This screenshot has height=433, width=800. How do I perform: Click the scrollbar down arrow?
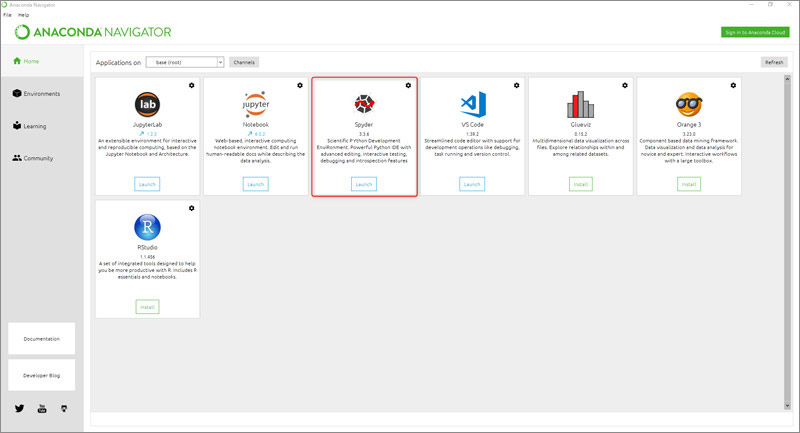pyautogui.click(x=787, y=406)
